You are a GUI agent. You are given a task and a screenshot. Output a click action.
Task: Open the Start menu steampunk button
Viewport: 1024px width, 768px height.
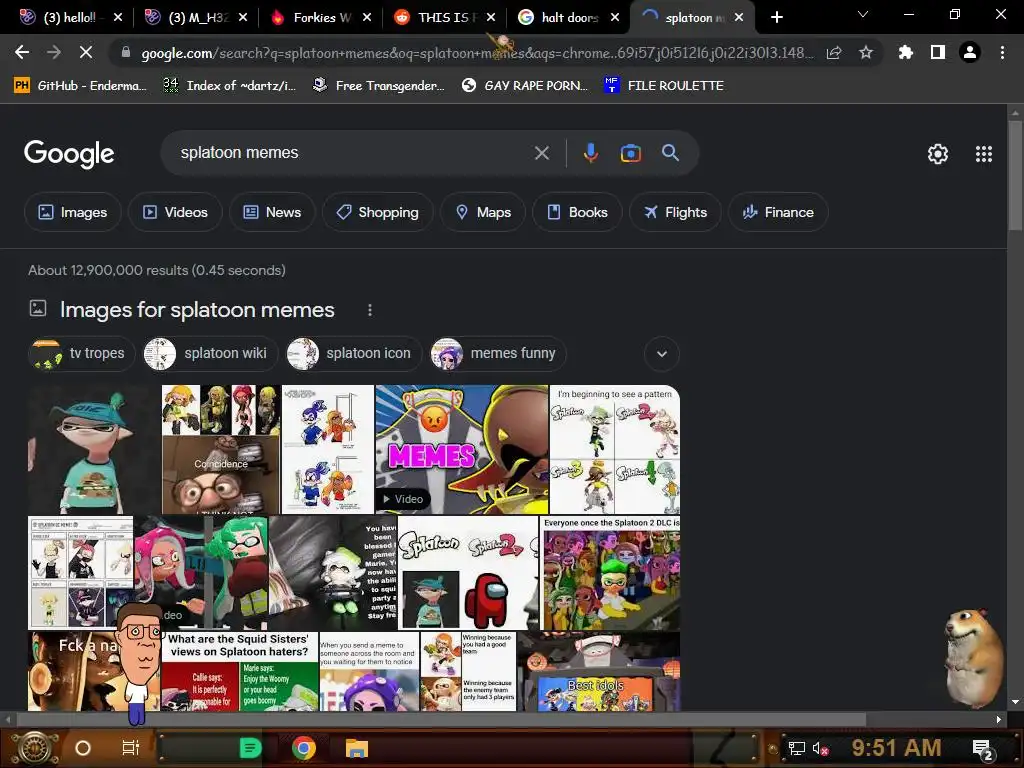tap(33, 748)
